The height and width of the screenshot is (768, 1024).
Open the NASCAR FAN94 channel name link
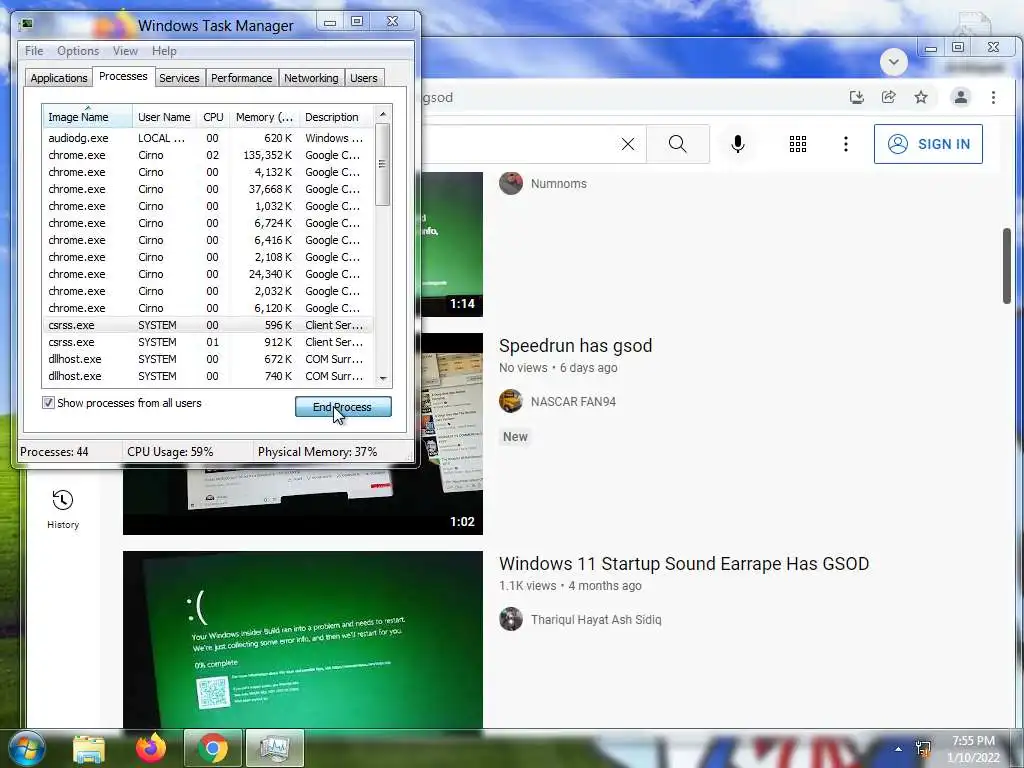573,402
